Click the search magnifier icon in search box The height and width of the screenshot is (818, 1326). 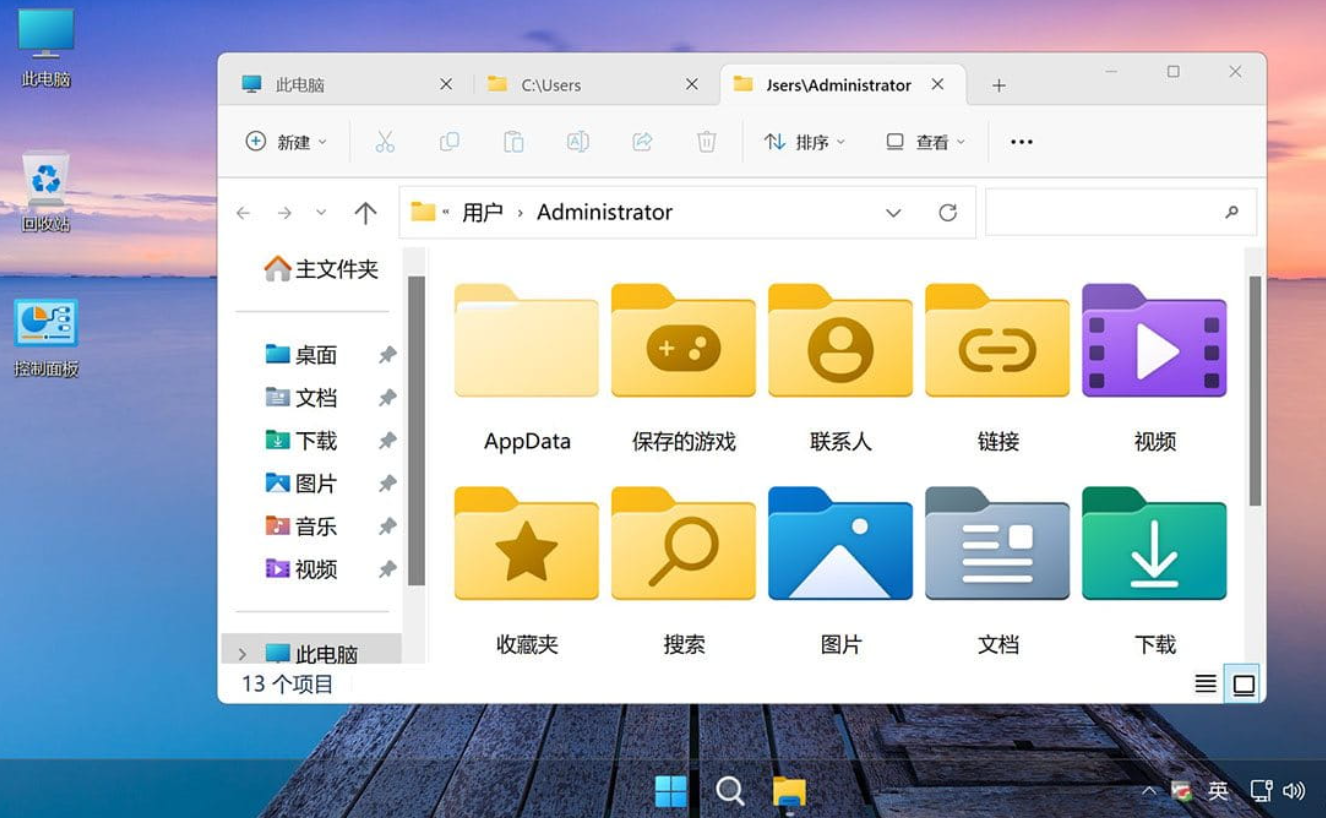[1232, 212]
